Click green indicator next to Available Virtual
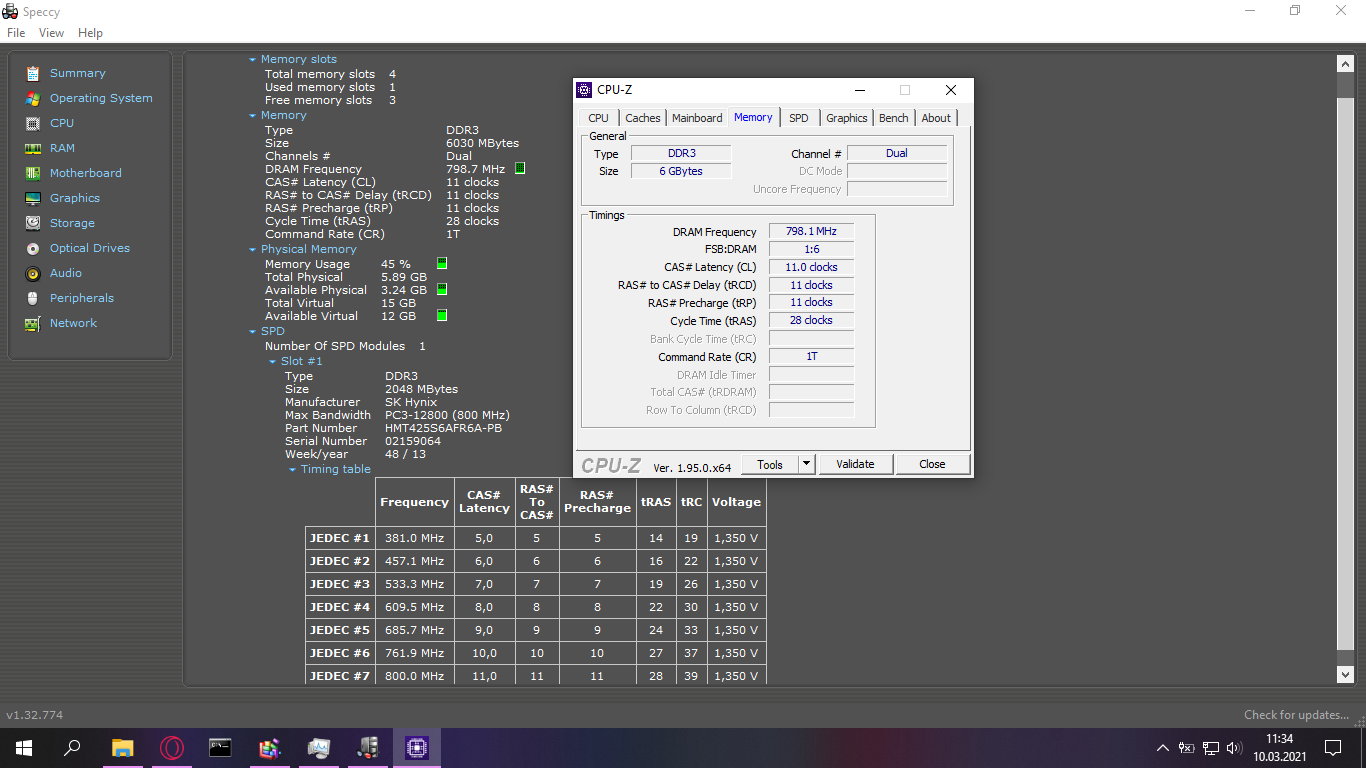This screenshot has height=768, width=1366. point(442,315)
